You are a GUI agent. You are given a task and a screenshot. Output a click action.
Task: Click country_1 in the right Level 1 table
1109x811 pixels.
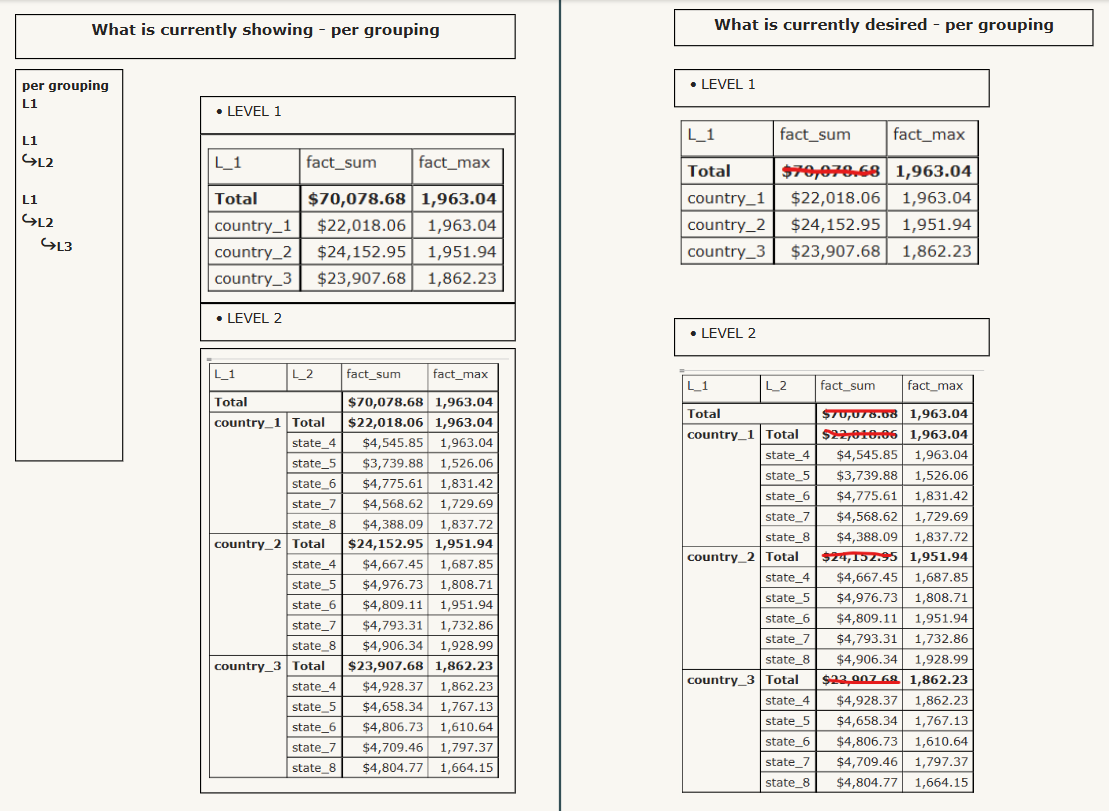[x=726, y=198]
